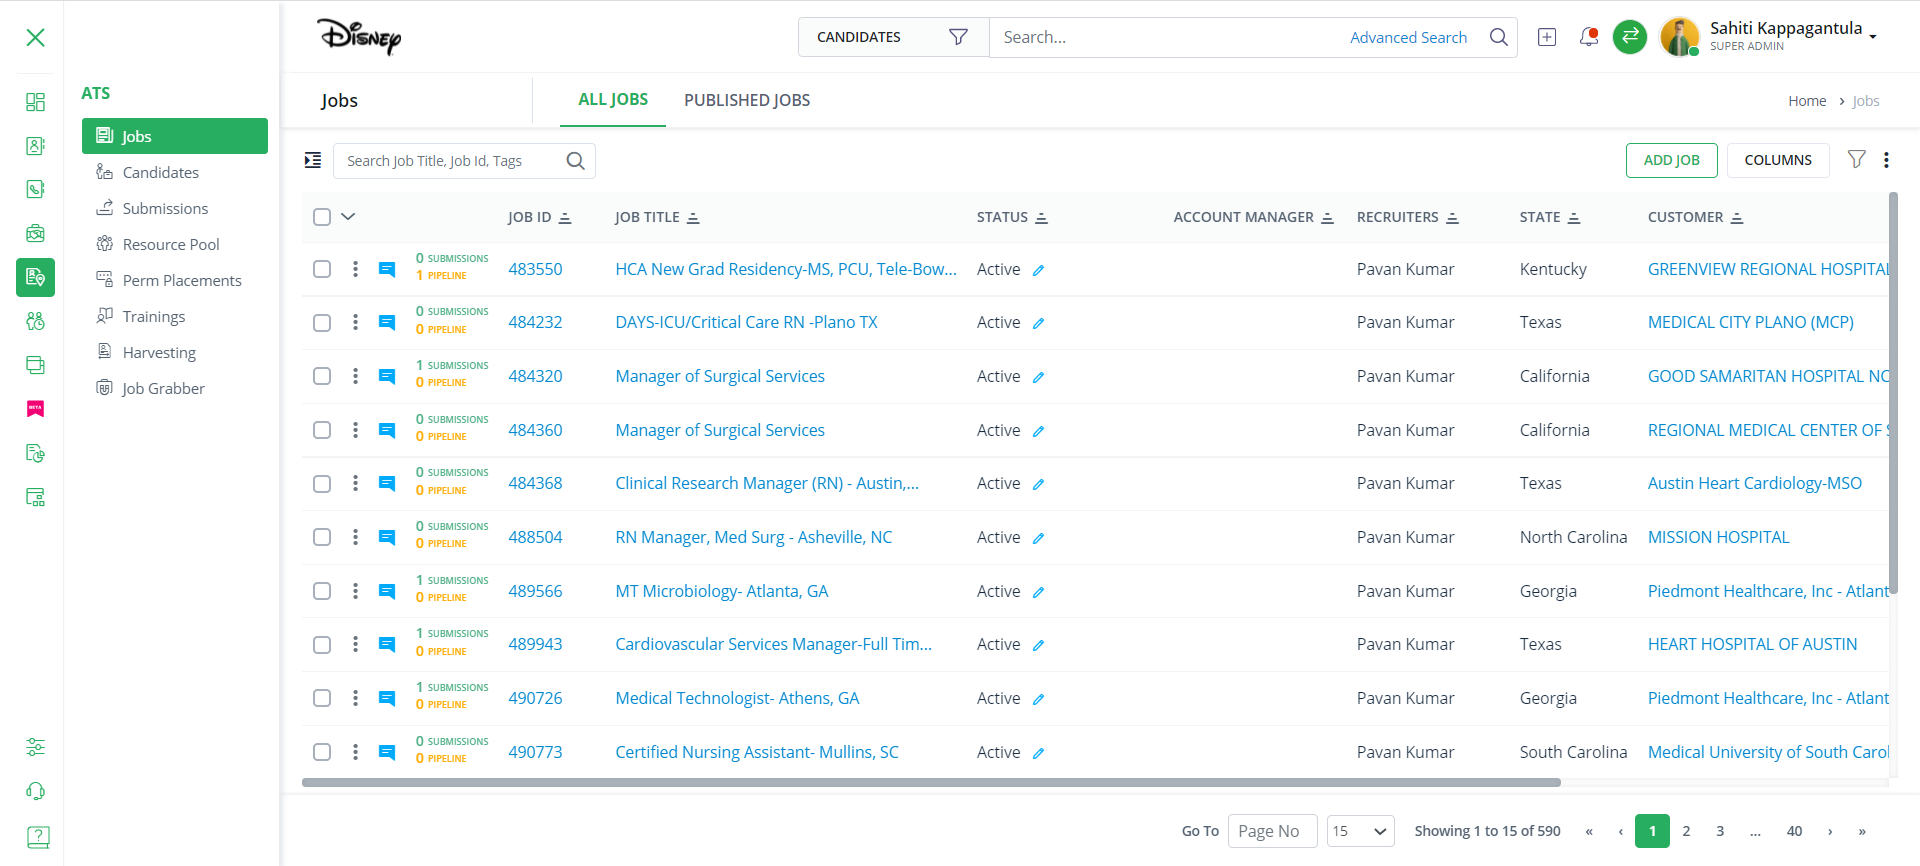The image size is (1920, 866).
Task: Click the ADD JOB button
Action: (1671, 160)
